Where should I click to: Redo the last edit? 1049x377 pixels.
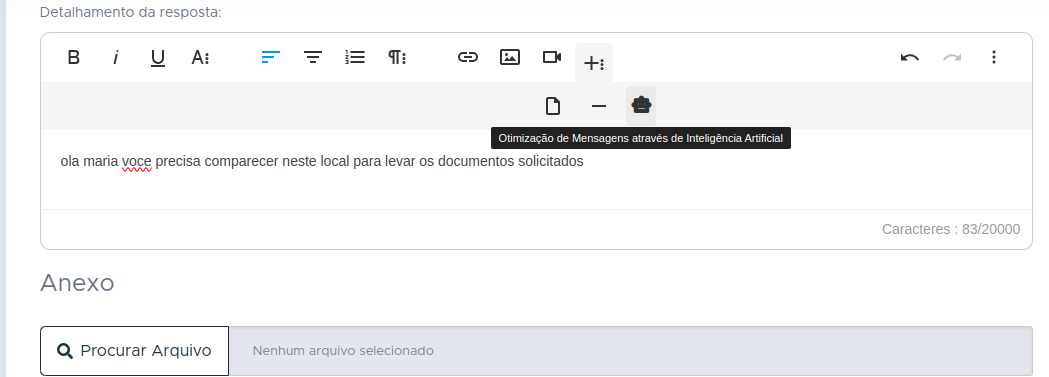951,57
